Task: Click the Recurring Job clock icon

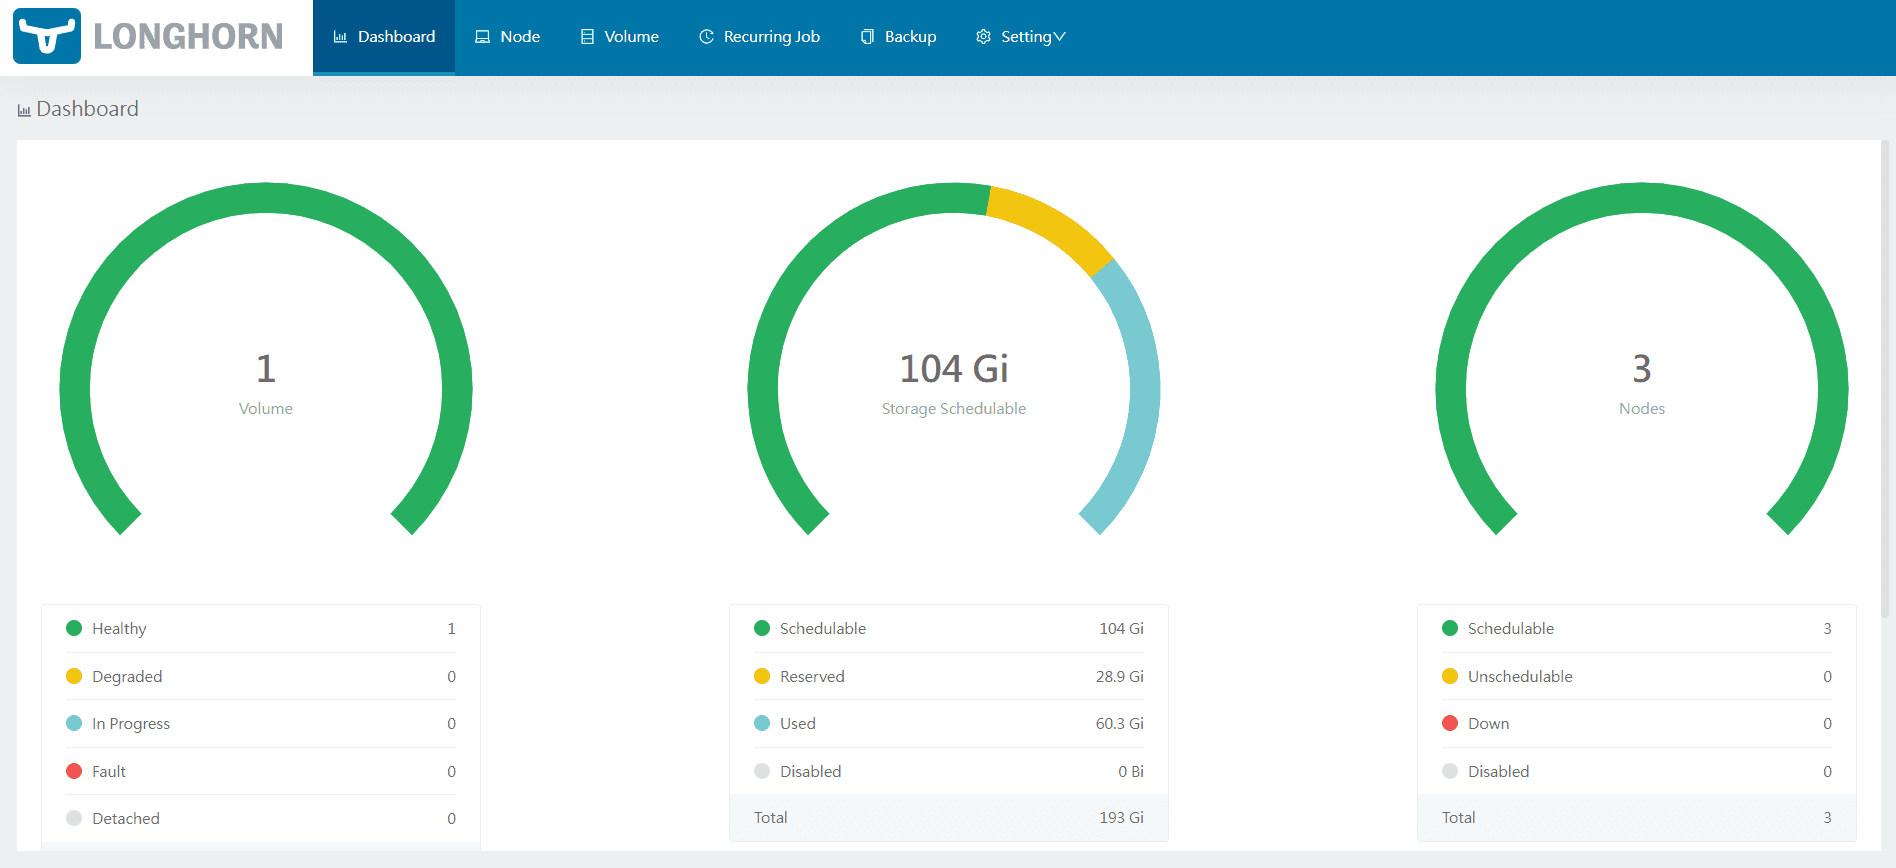Action: pos(706,37)
